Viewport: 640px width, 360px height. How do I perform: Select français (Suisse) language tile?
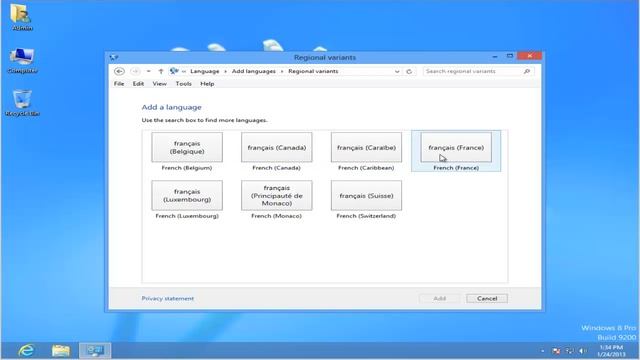point(366,196)
